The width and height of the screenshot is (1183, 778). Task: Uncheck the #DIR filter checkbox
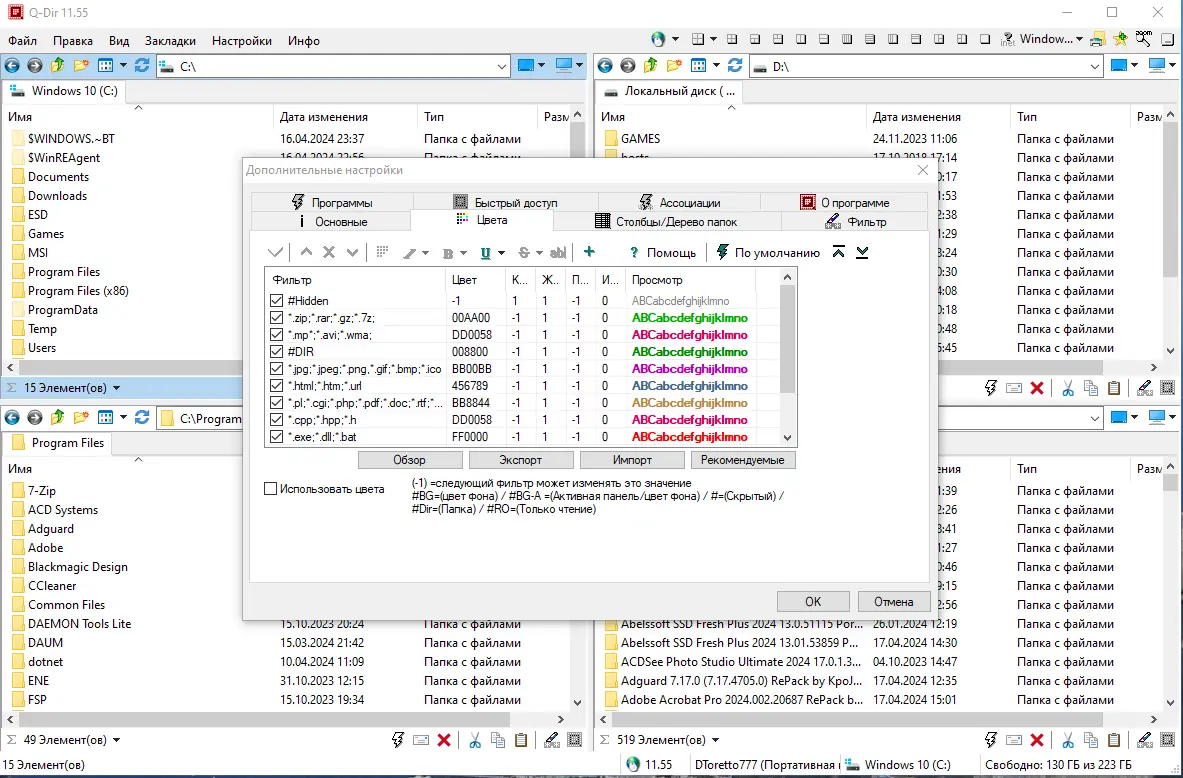tap(277, 352)
